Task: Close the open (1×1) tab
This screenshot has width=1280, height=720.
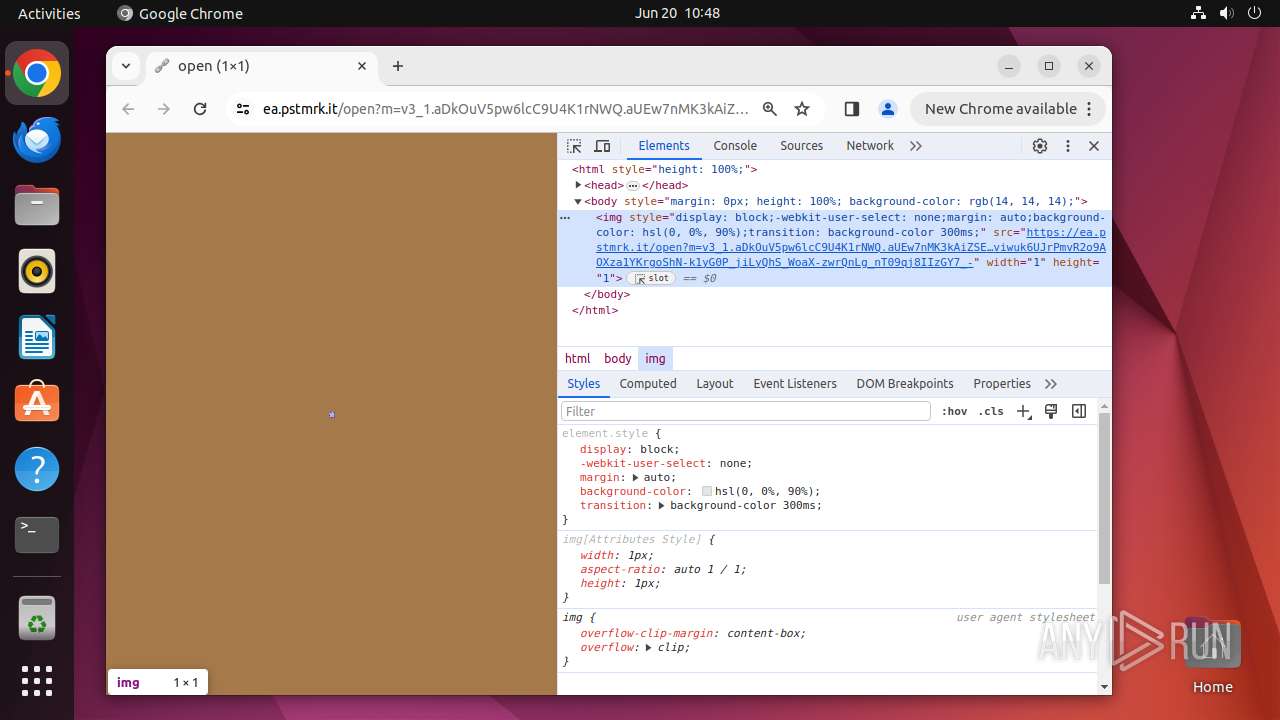Action: 362,66
